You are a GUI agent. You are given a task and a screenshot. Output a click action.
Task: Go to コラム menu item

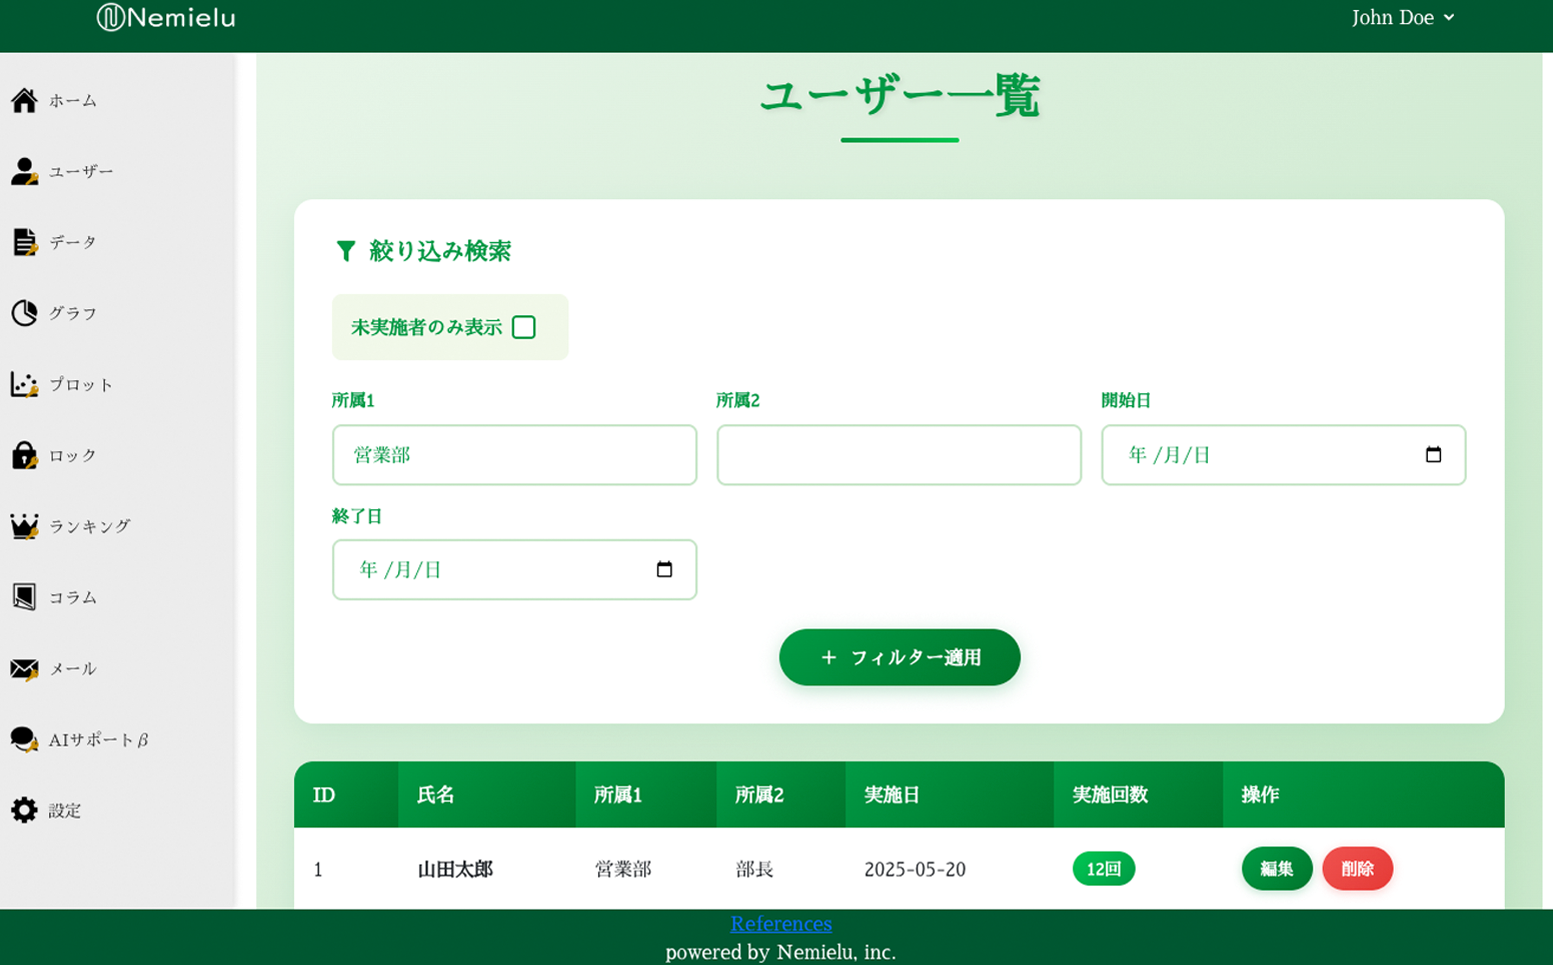tap(72, 597)
